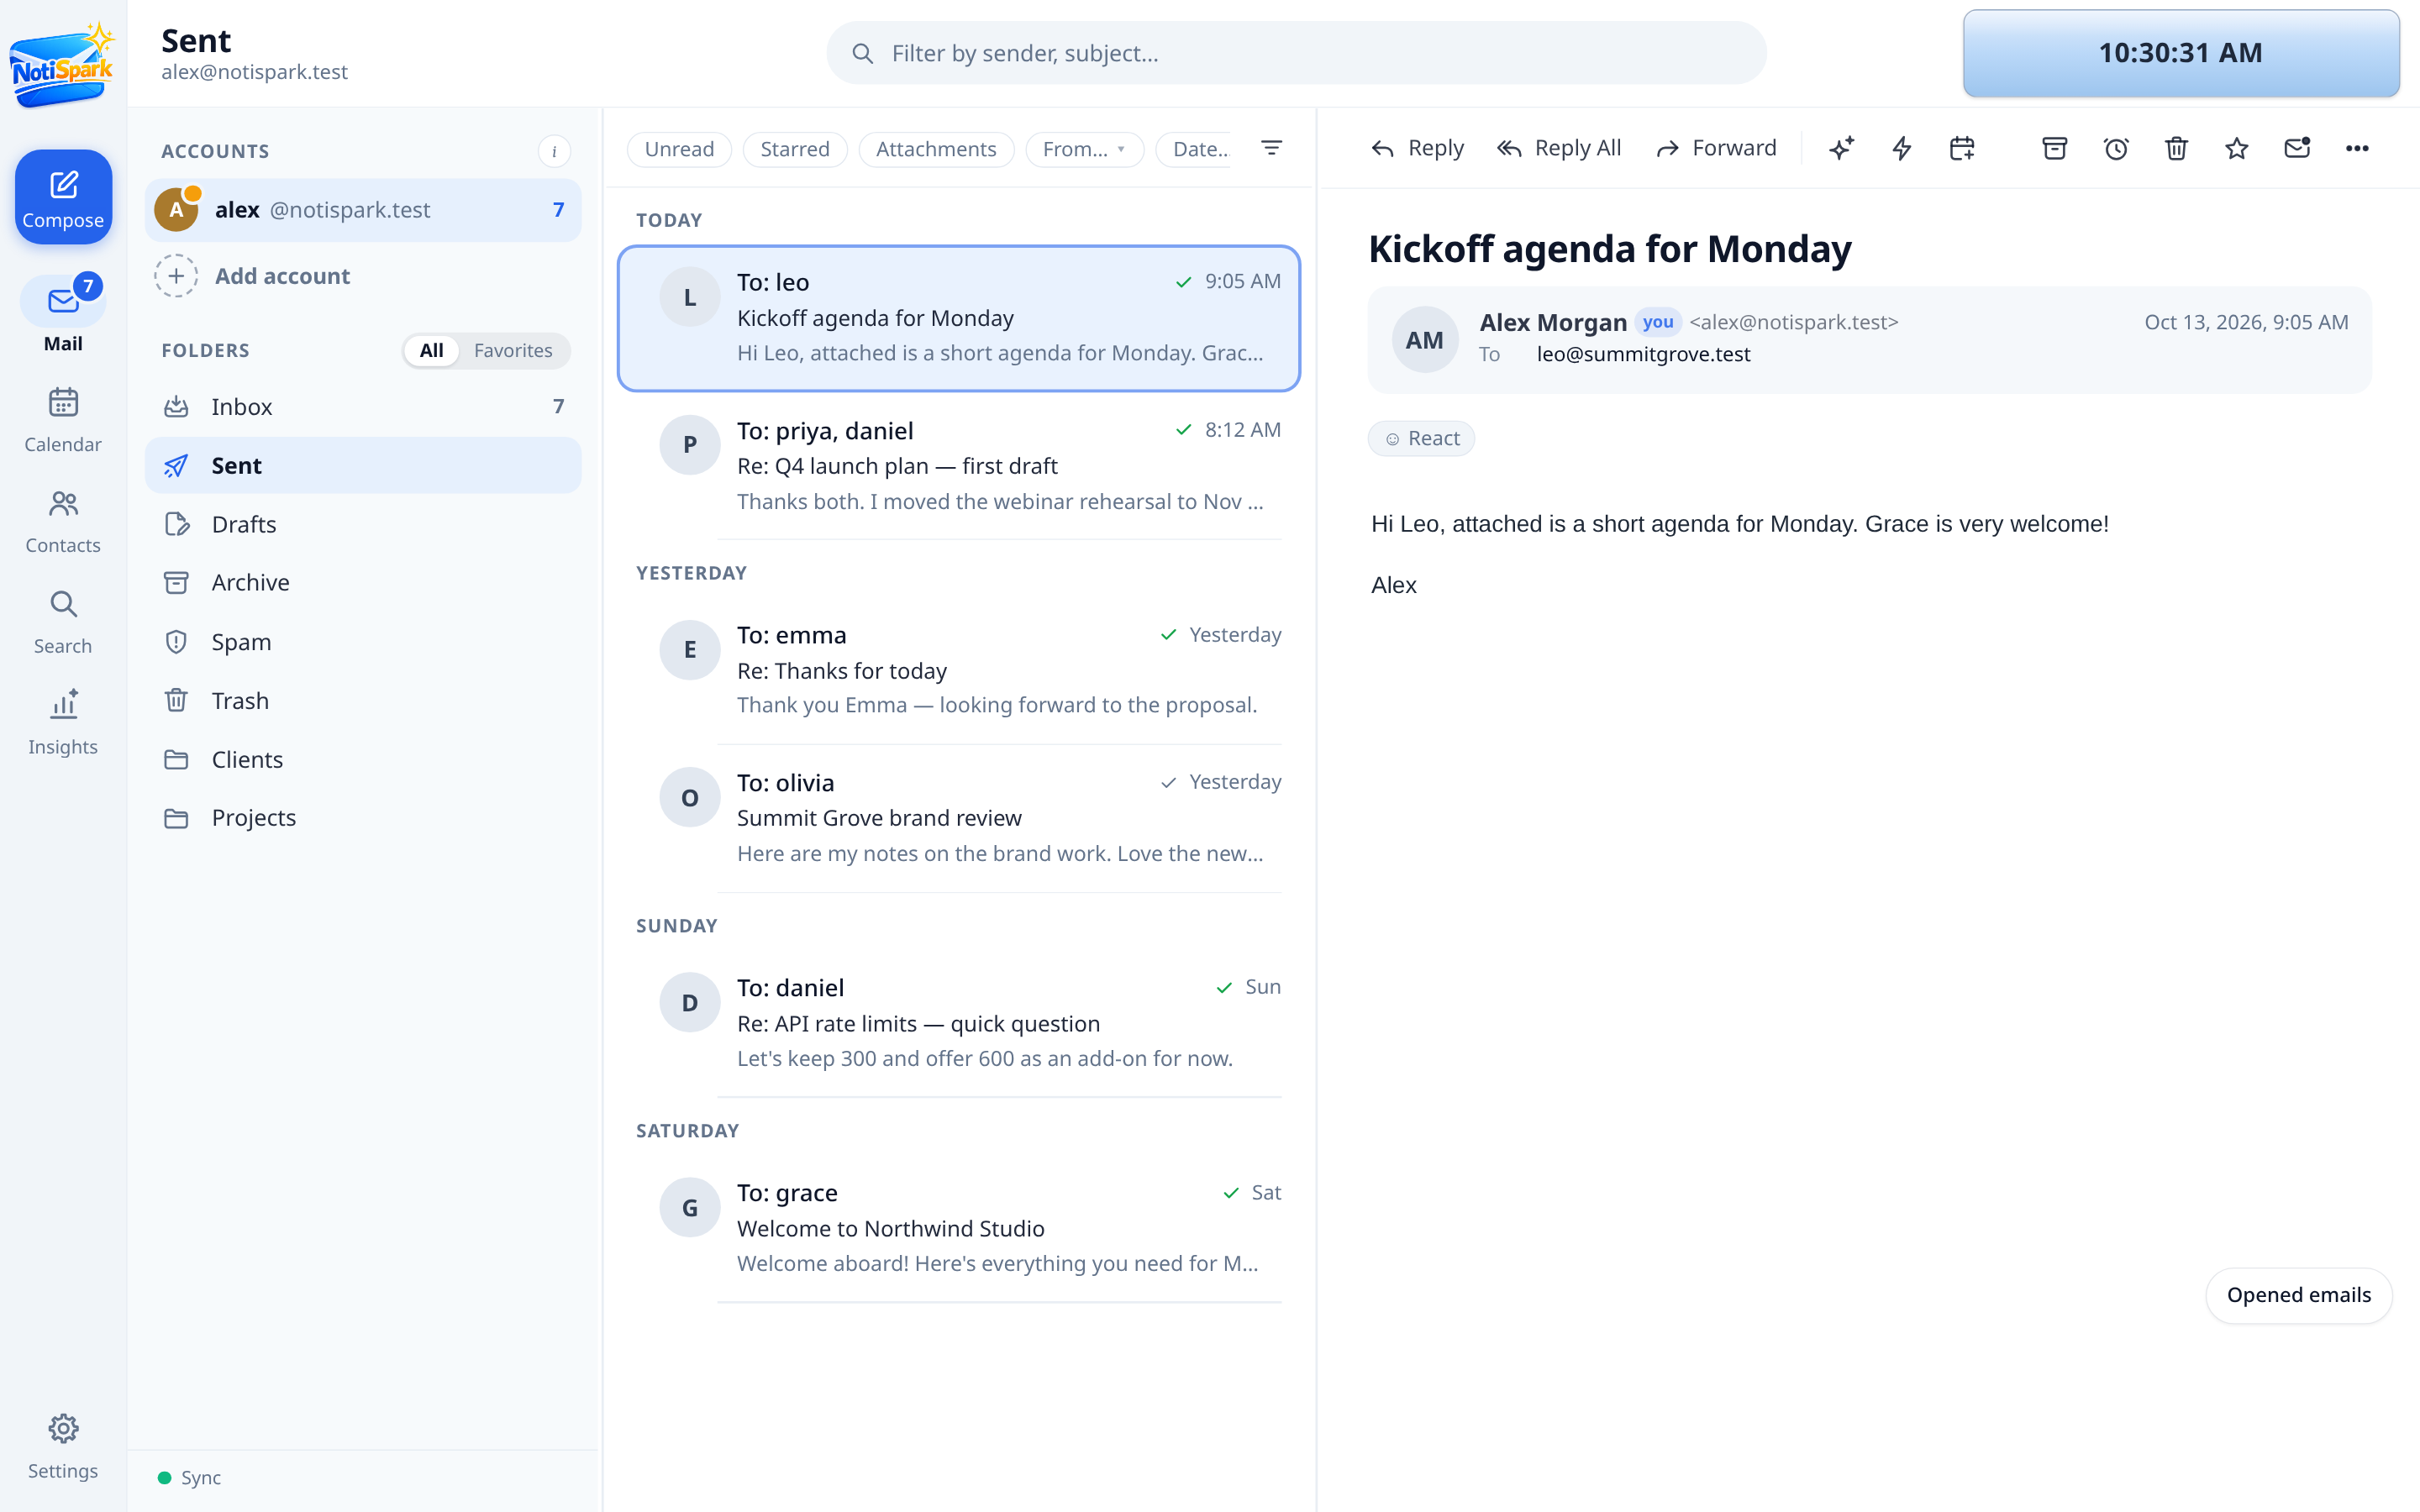
Task: Open the Trash folder
Action: pyautogui.click(x=363, y=700)
